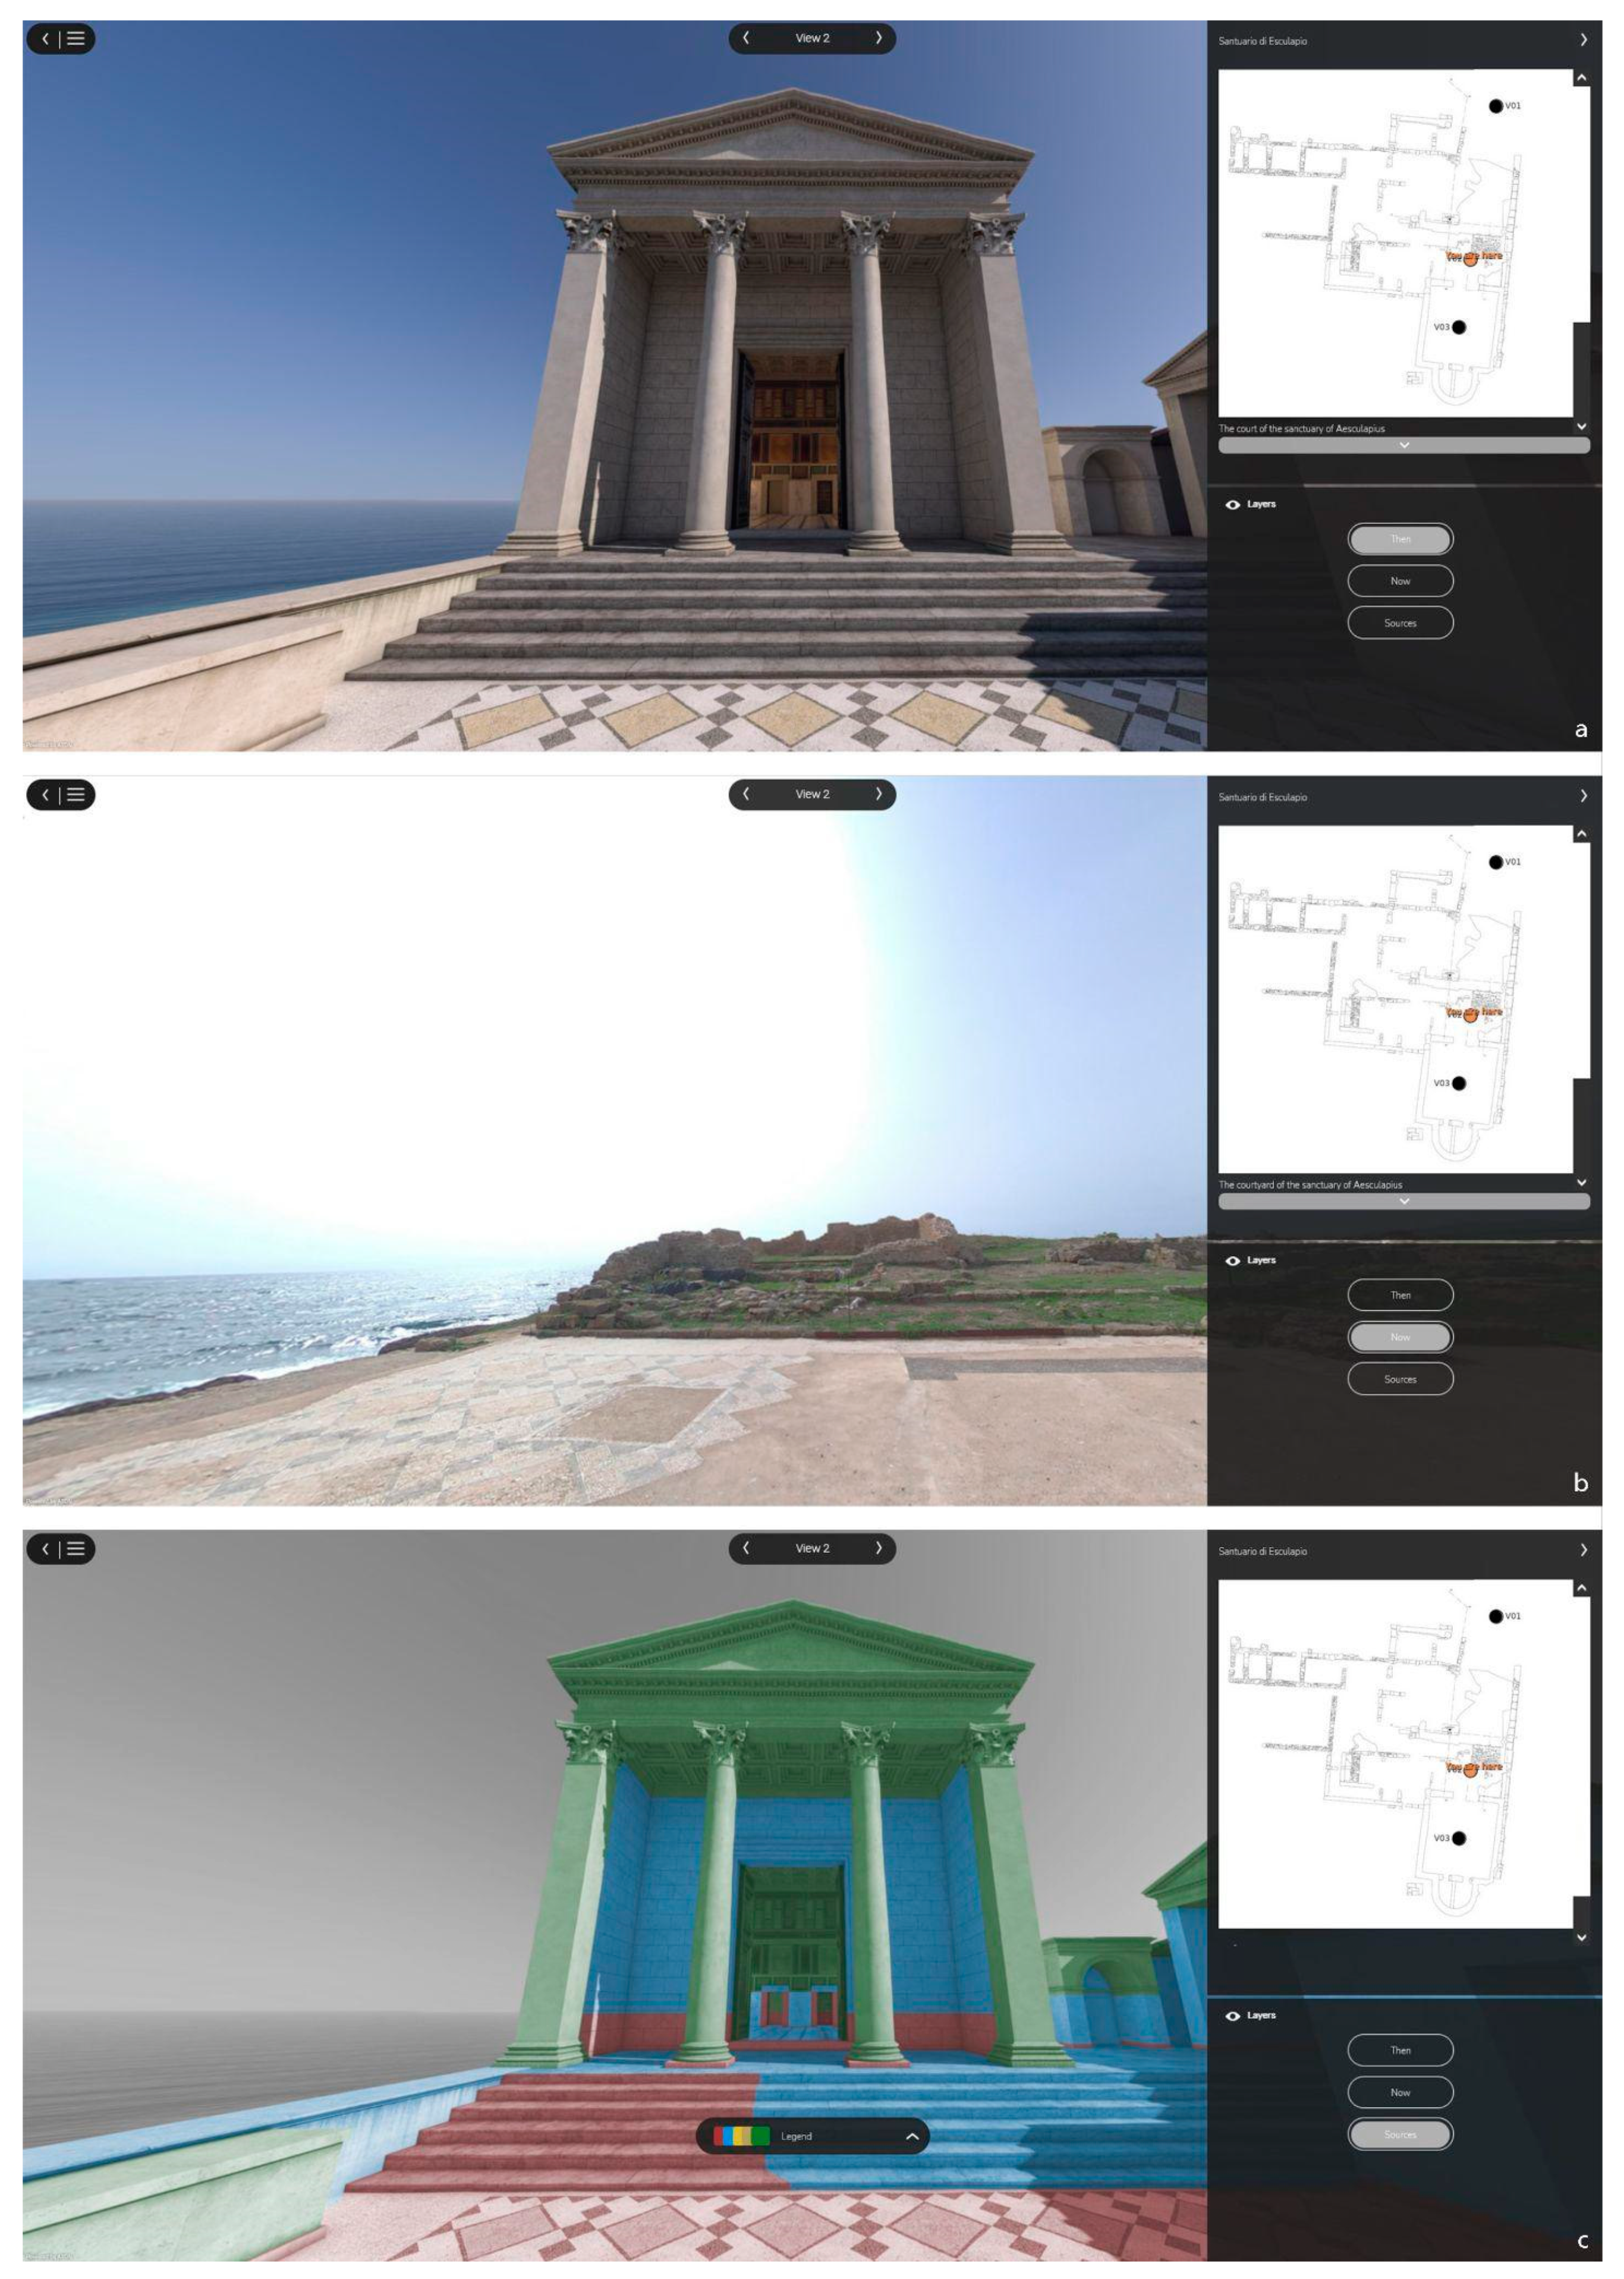Expand the color Legend bar

coord(912,2137)
